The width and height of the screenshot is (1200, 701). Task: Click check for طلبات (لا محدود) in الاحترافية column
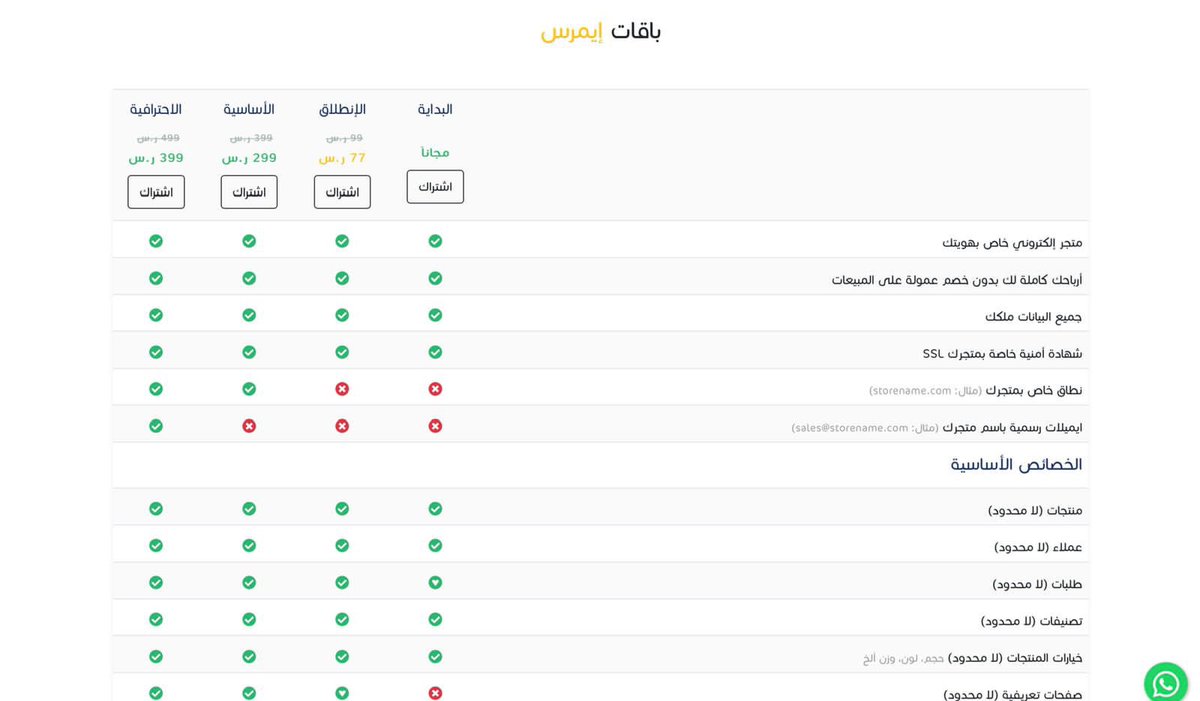pos(156,583)
